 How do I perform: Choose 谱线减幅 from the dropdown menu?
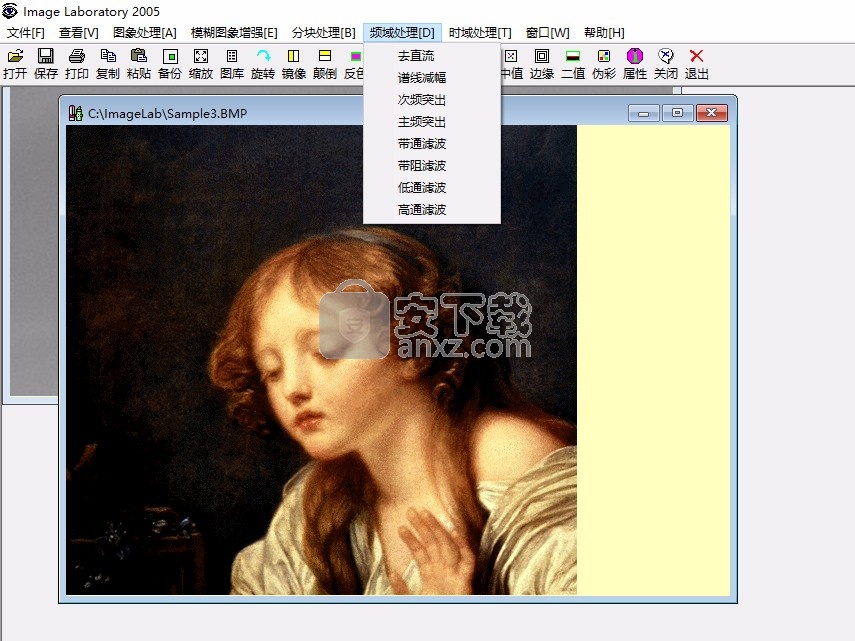tap(432, 78)
